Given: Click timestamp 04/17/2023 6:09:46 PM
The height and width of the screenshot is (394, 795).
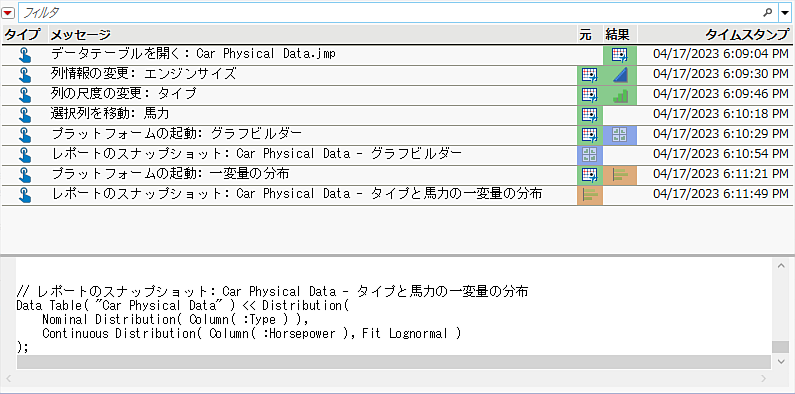Looking at the screenshot, I should pyautogui.click(x=721, y=94).
